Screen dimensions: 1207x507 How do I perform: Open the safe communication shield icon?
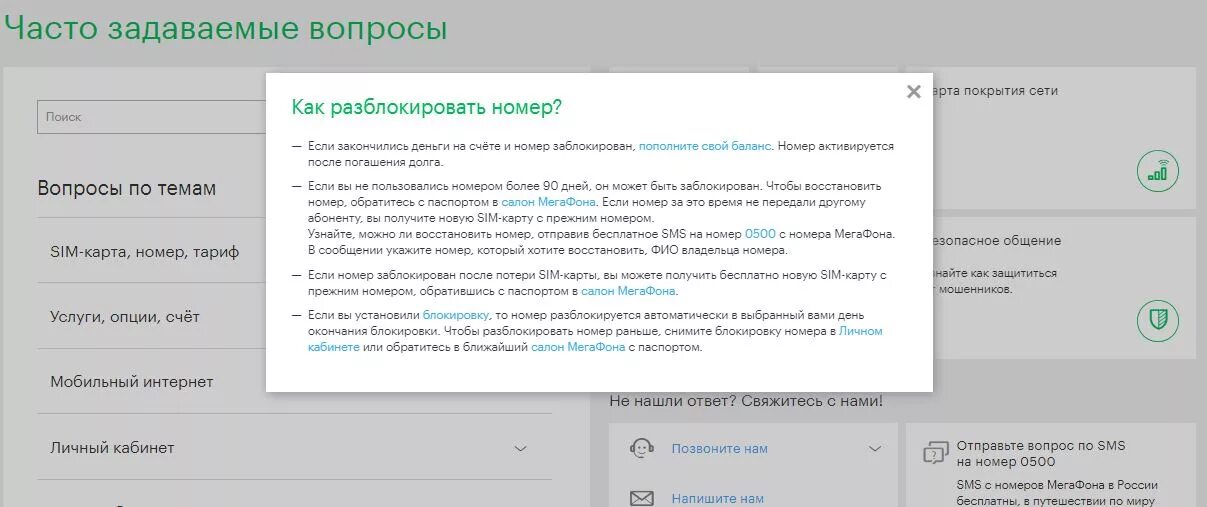click(x=1158, y=321)
